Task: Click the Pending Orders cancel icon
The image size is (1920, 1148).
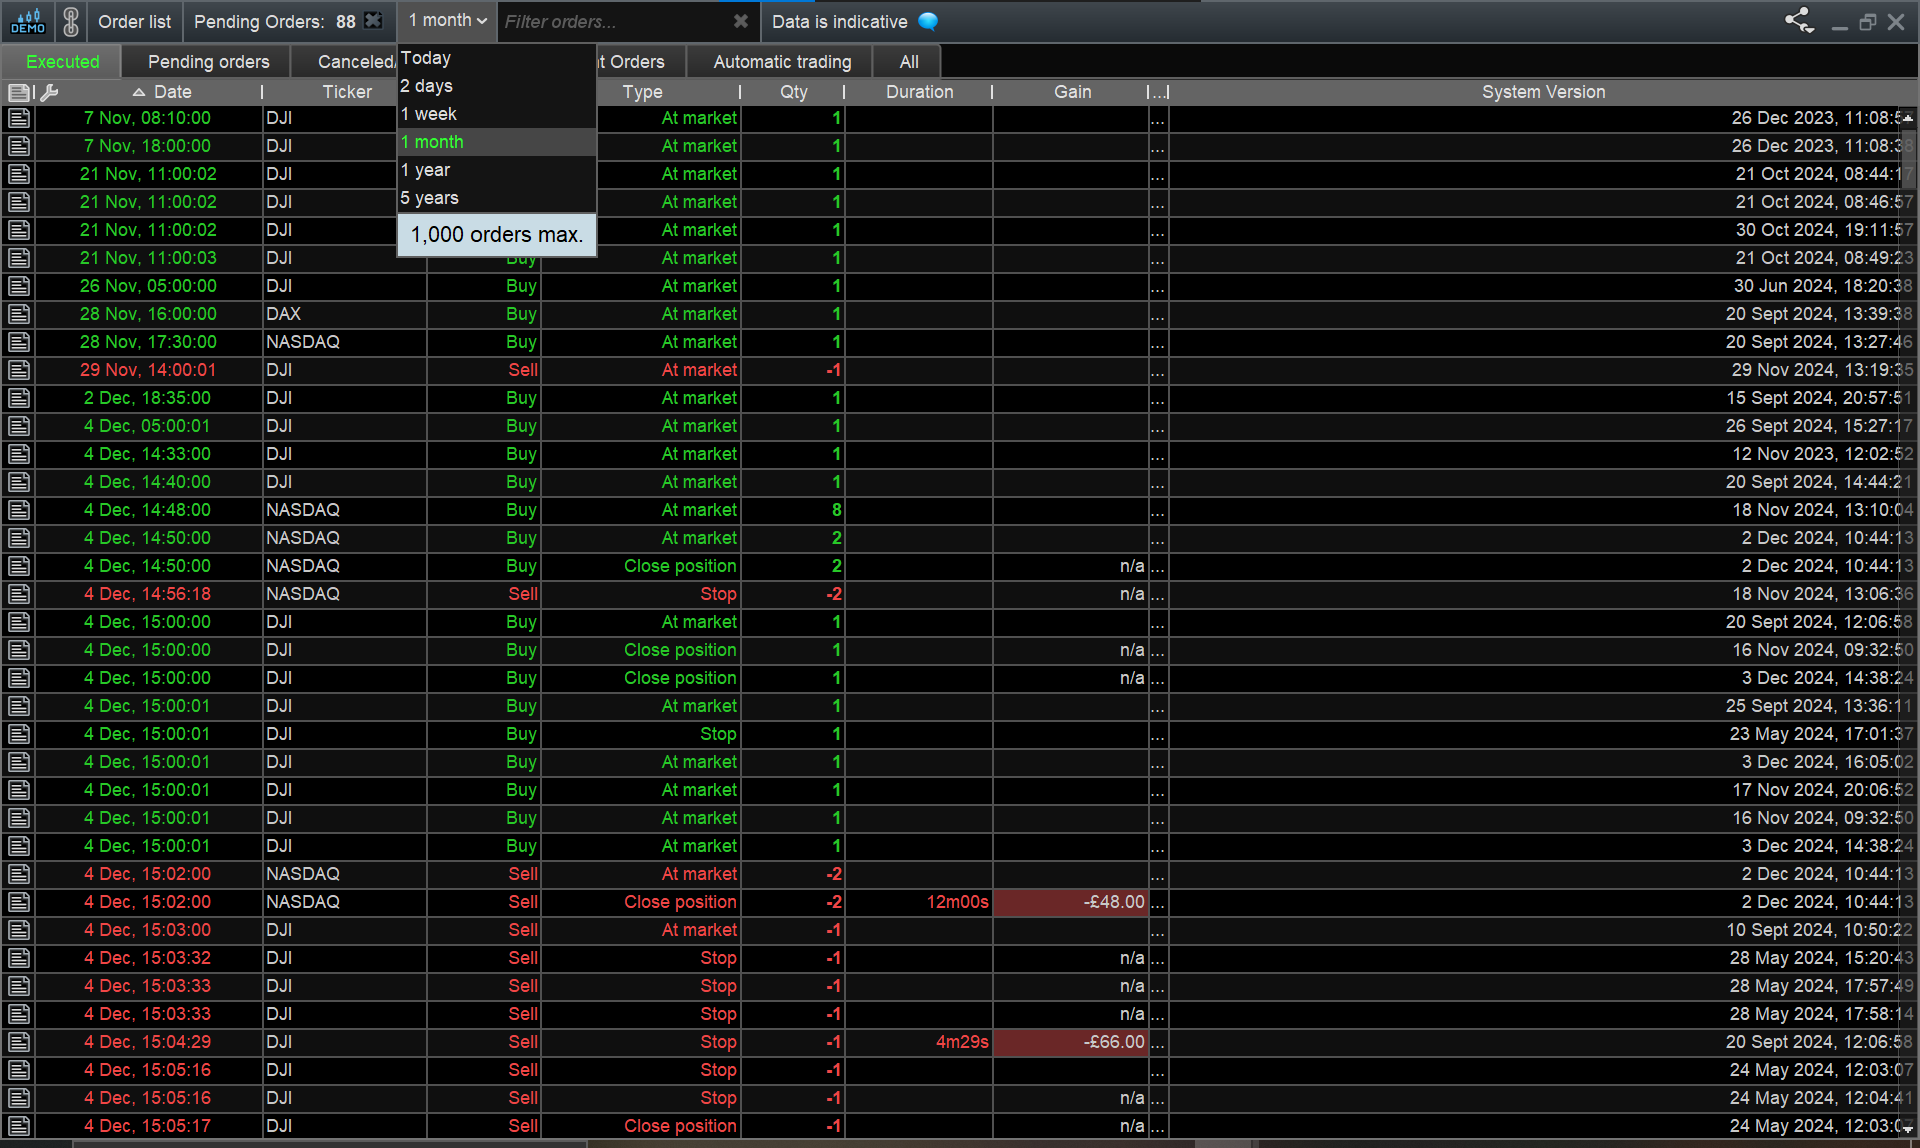Action: pyautogui.click(x=373, y=21)
